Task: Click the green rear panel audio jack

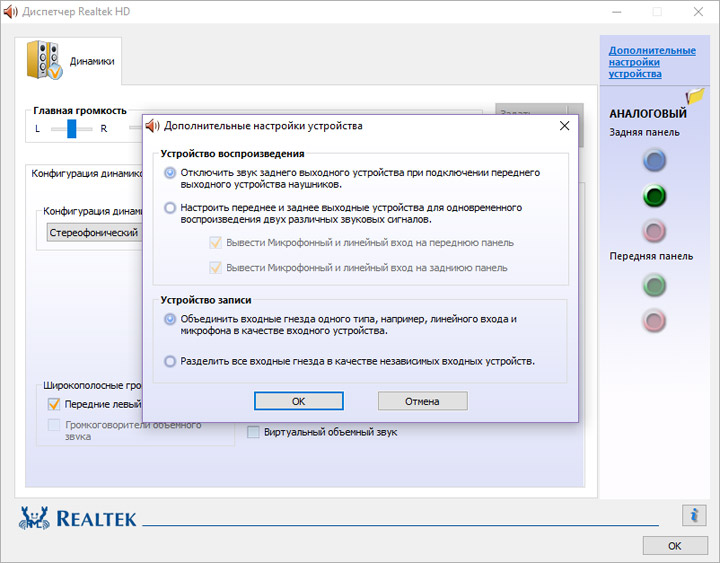Action: point(654,196)
